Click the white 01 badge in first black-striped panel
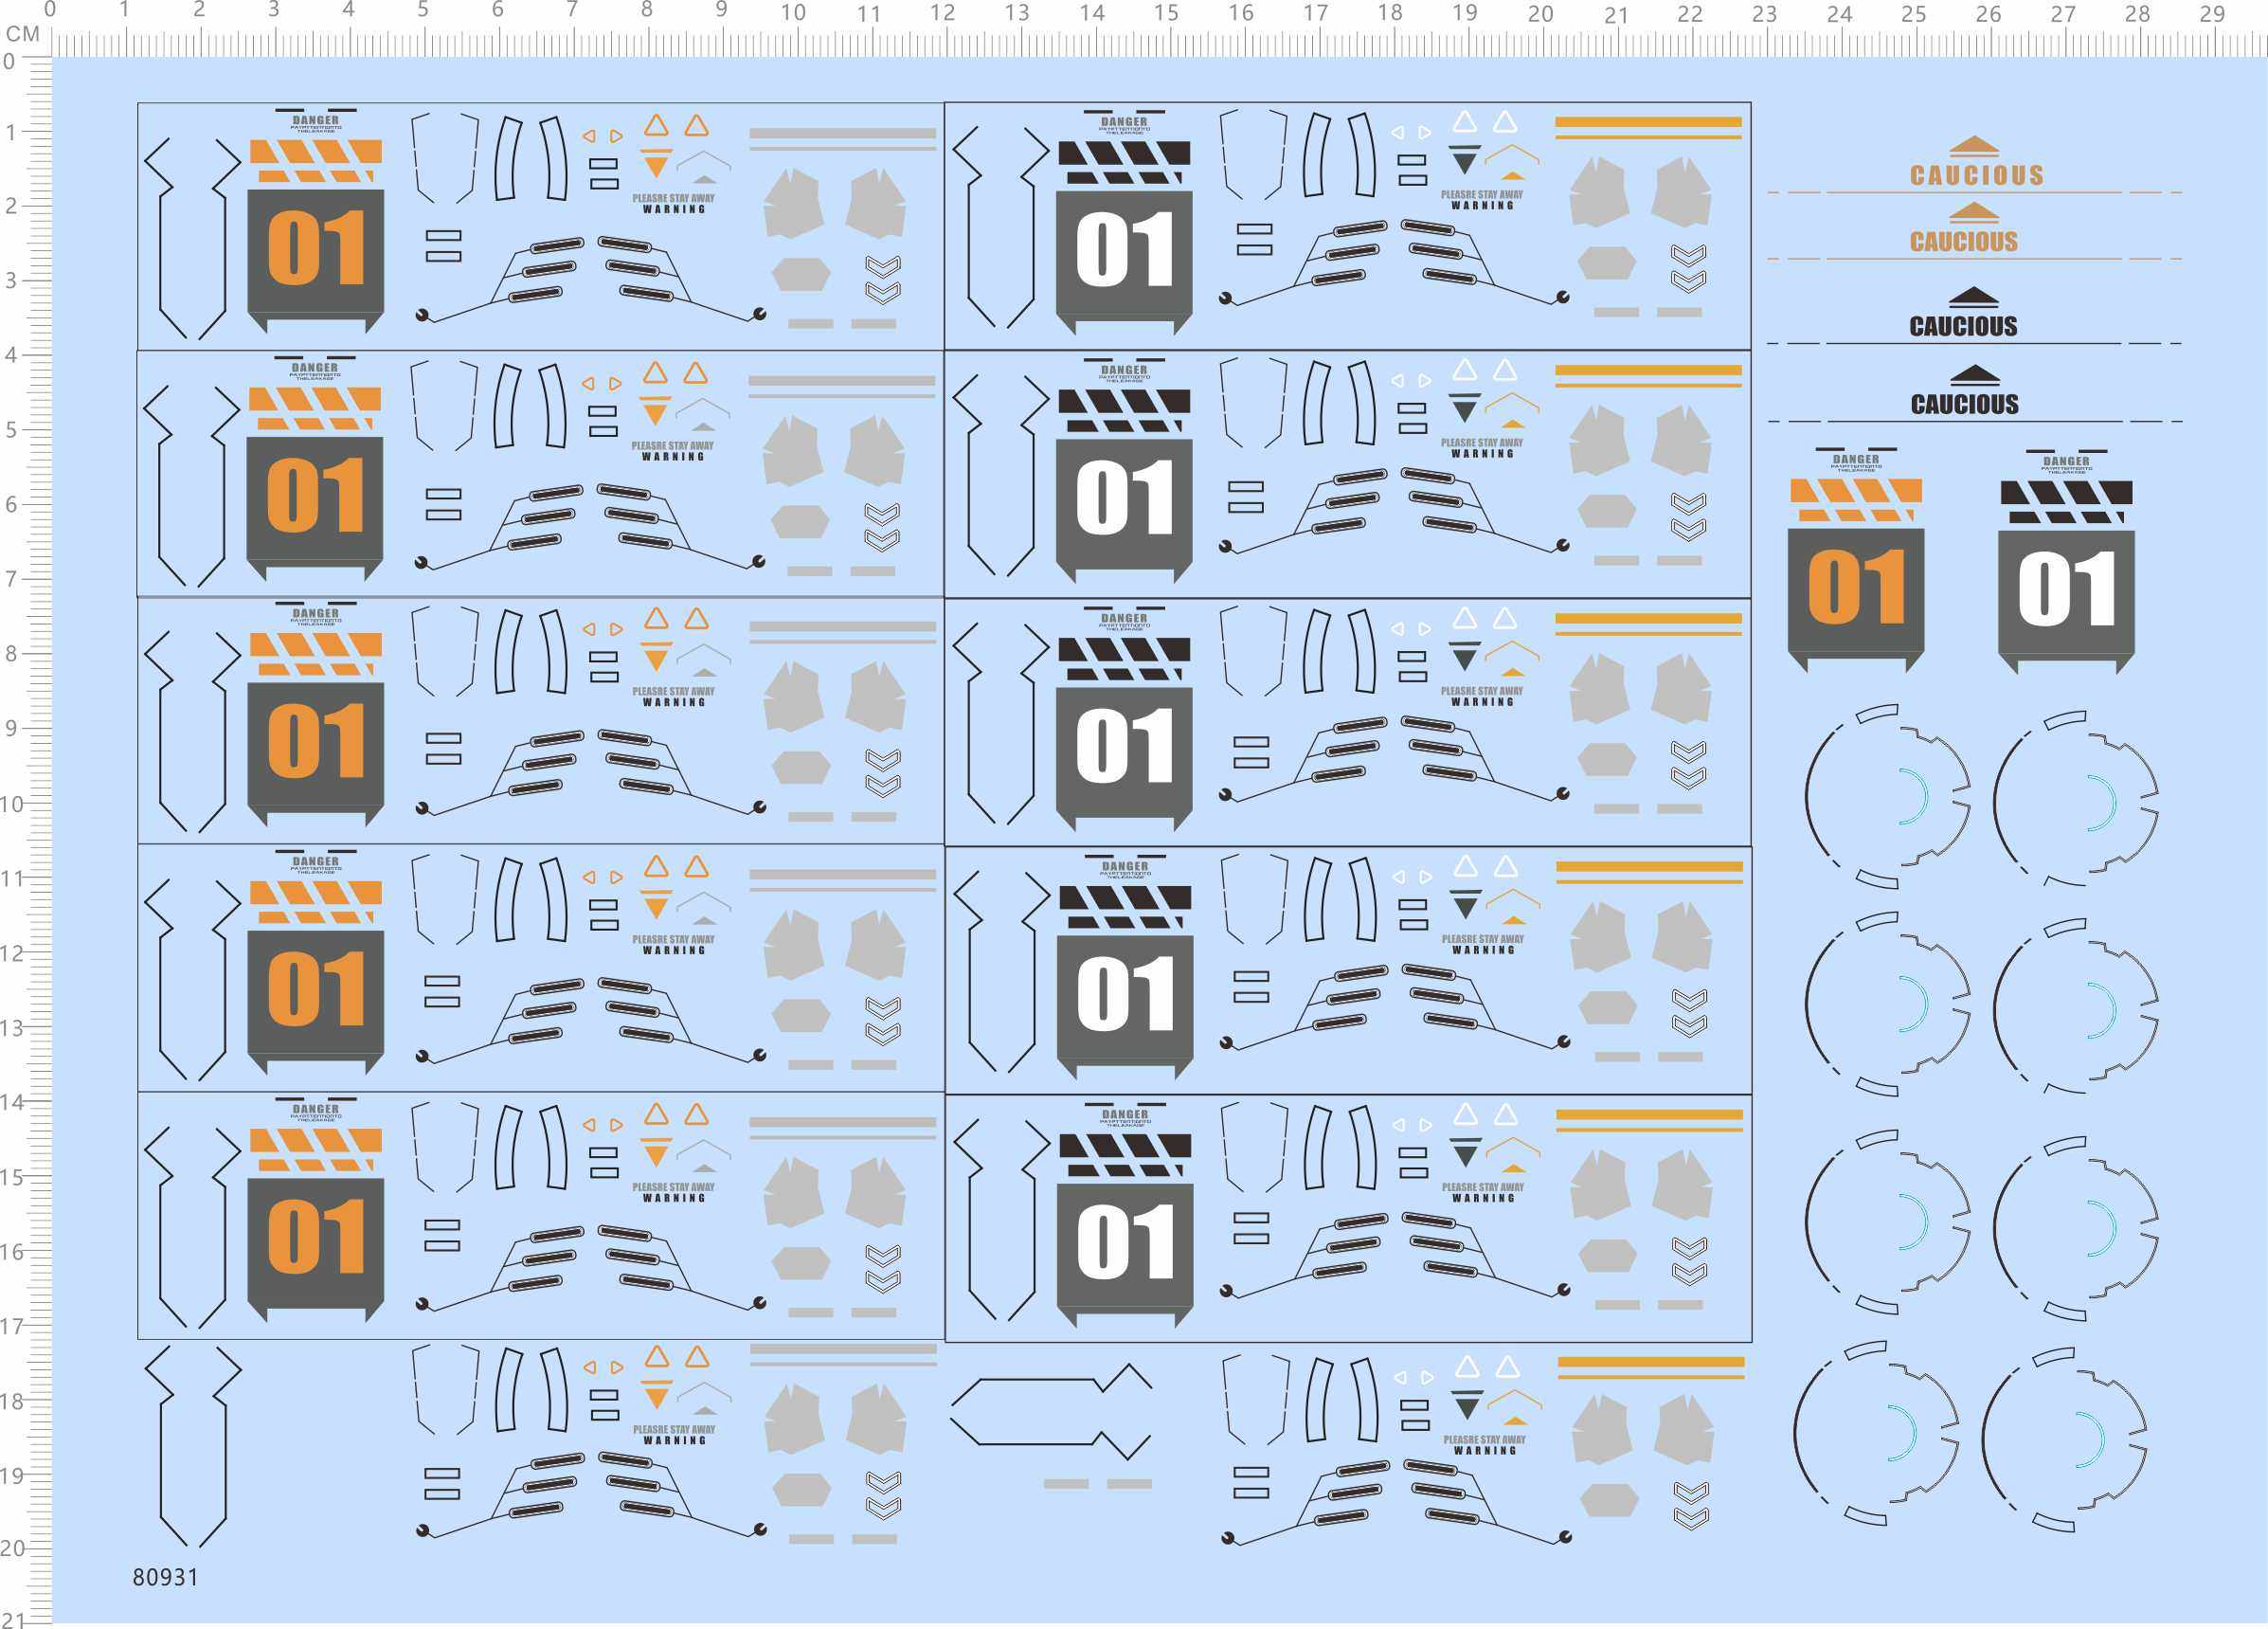 [x=1124, y=250]
